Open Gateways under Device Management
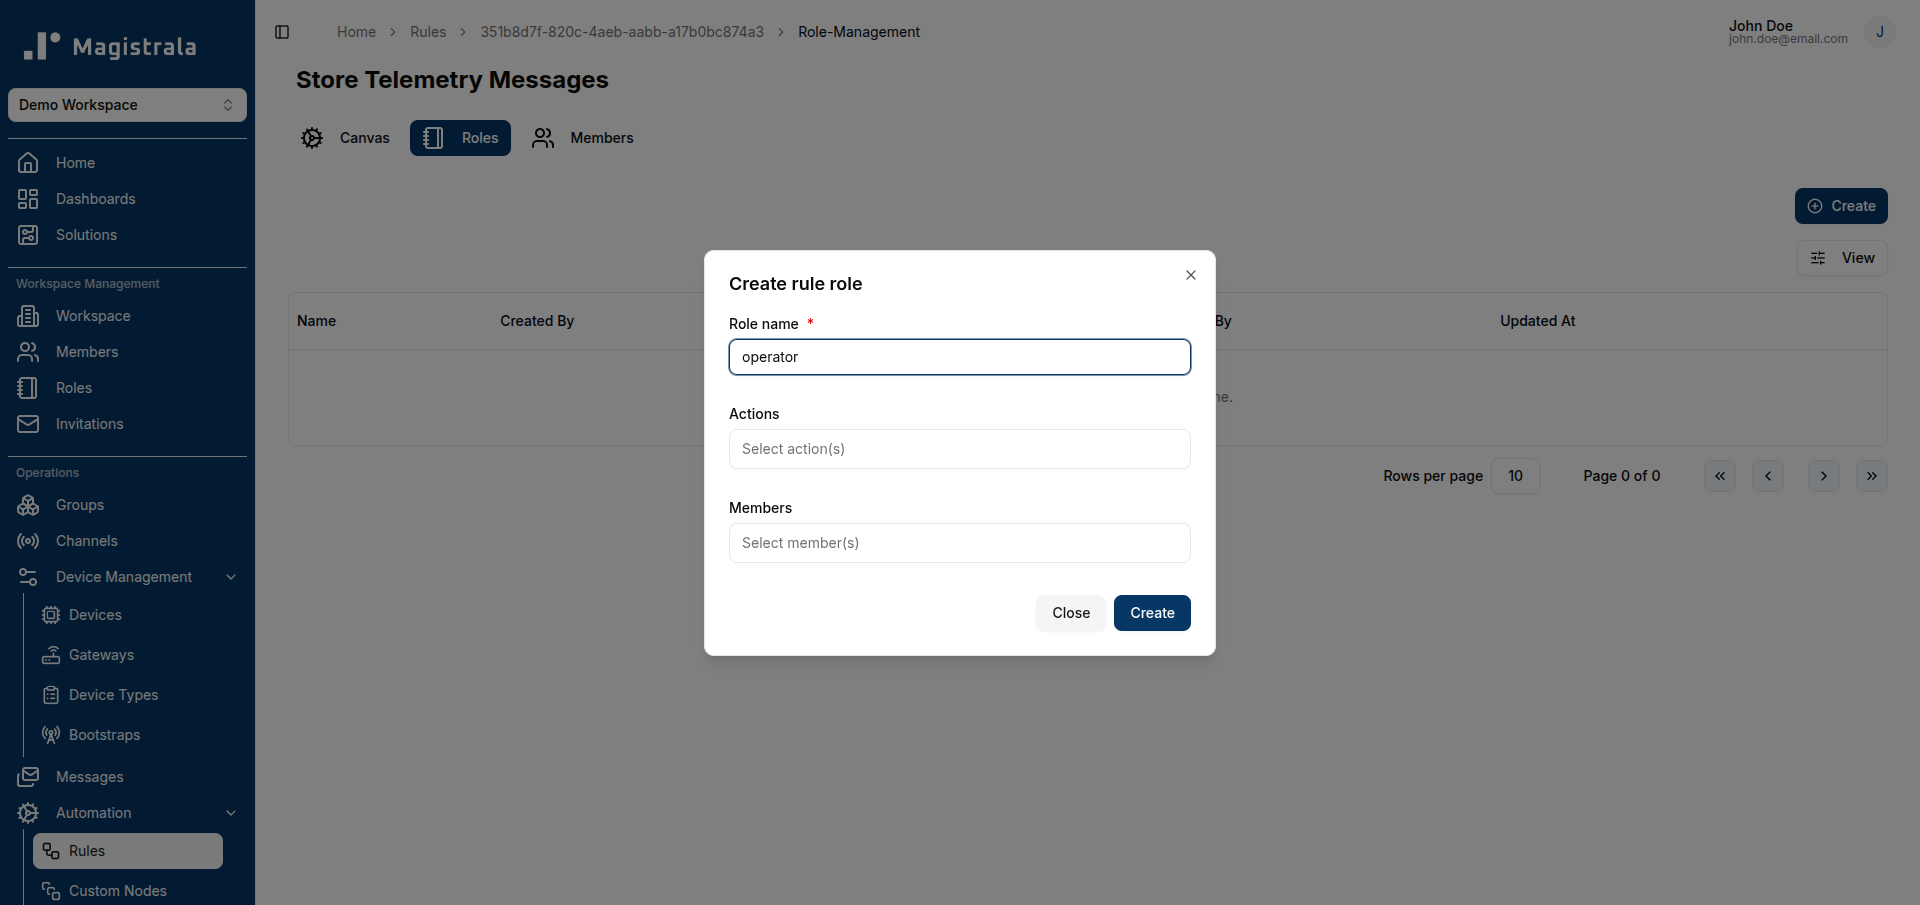The width and height of the screenshot is (1920, 905). coord(101,655)
